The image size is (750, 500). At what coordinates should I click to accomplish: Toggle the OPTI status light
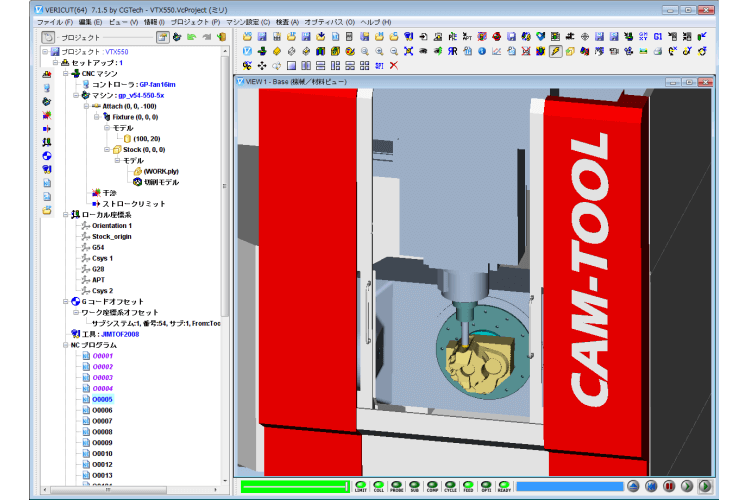click(x=486, y=486)
